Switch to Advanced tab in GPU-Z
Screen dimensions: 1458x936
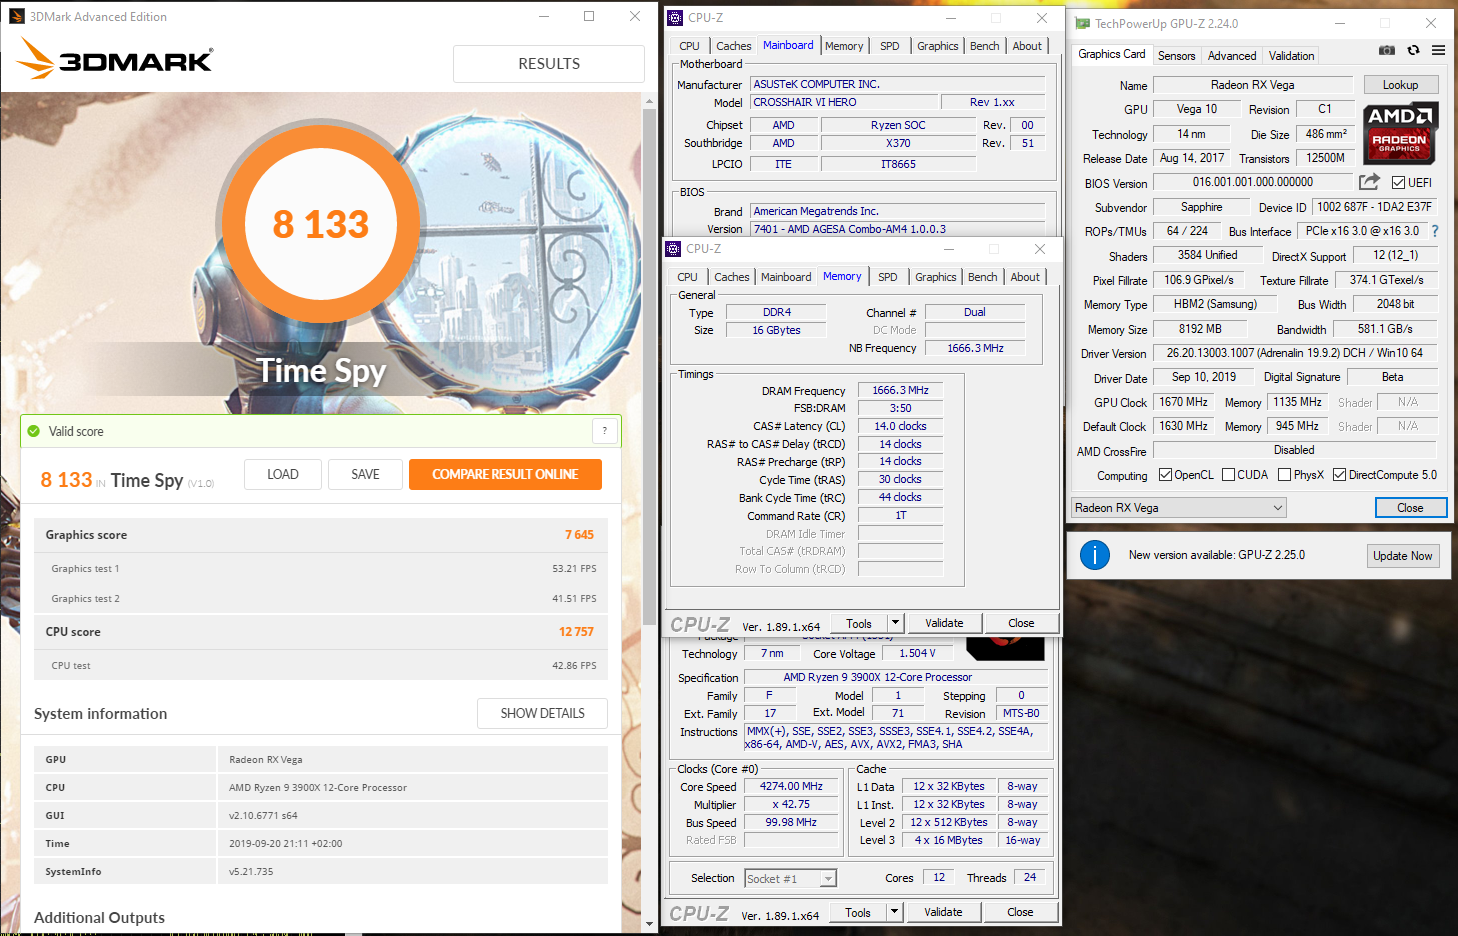[x=1231, y=56]
